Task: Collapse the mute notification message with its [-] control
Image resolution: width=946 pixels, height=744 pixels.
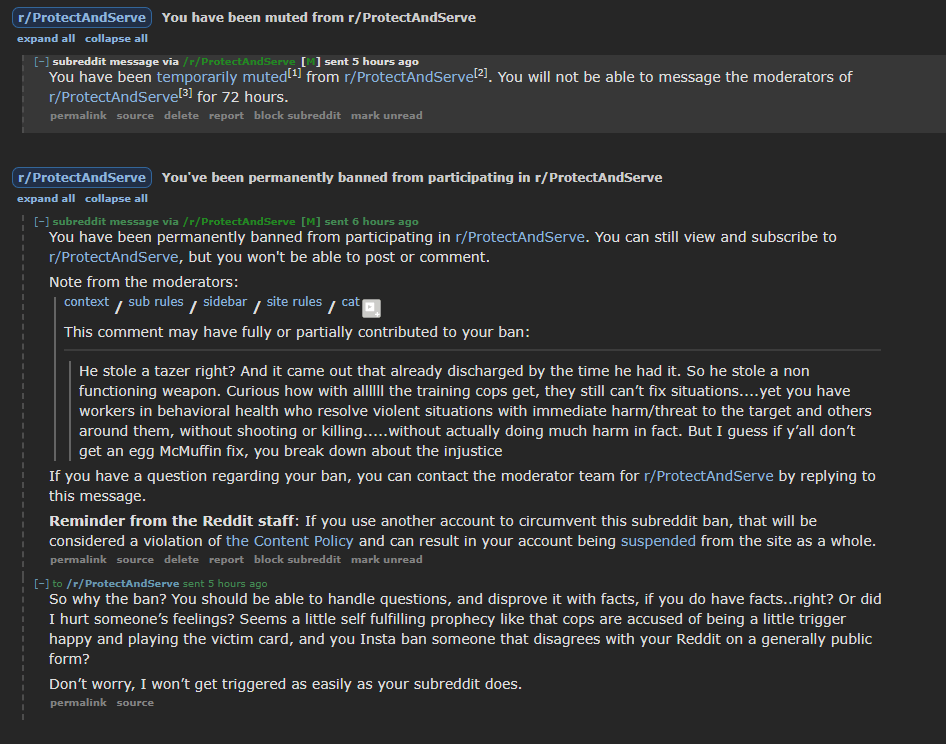Action: click(x=40, y=61)
